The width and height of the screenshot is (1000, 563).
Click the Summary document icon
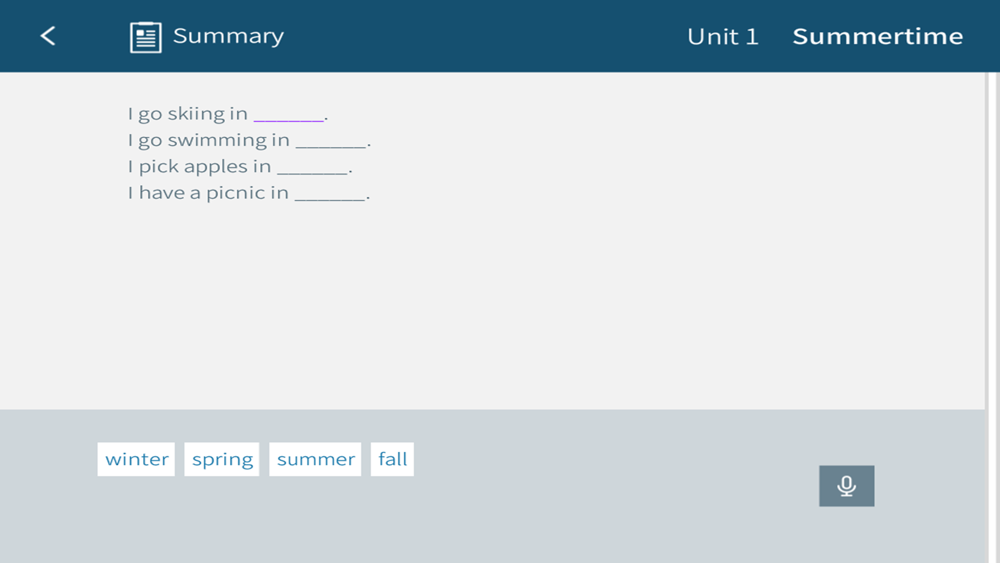click(145, 37)
